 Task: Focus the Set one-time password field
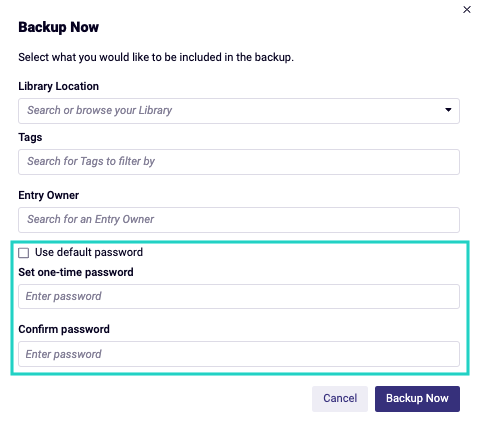[239, 296]
